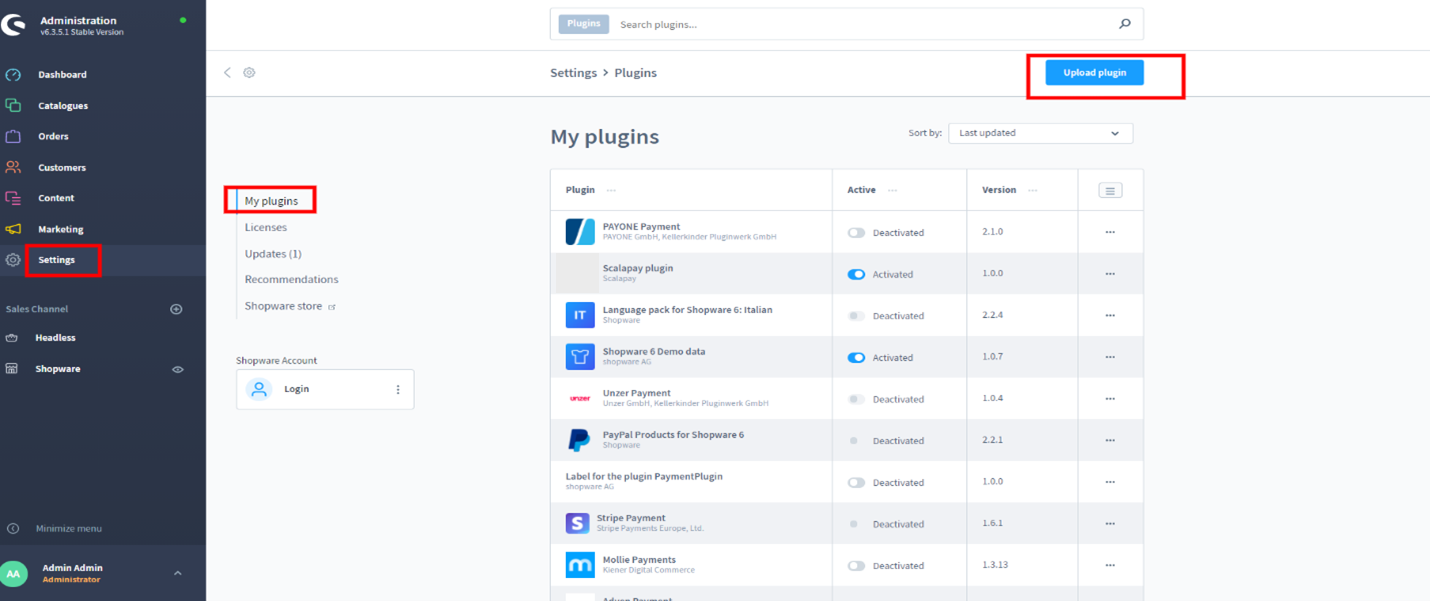
Task: Open Active column header options
Action: pos(892,190)
